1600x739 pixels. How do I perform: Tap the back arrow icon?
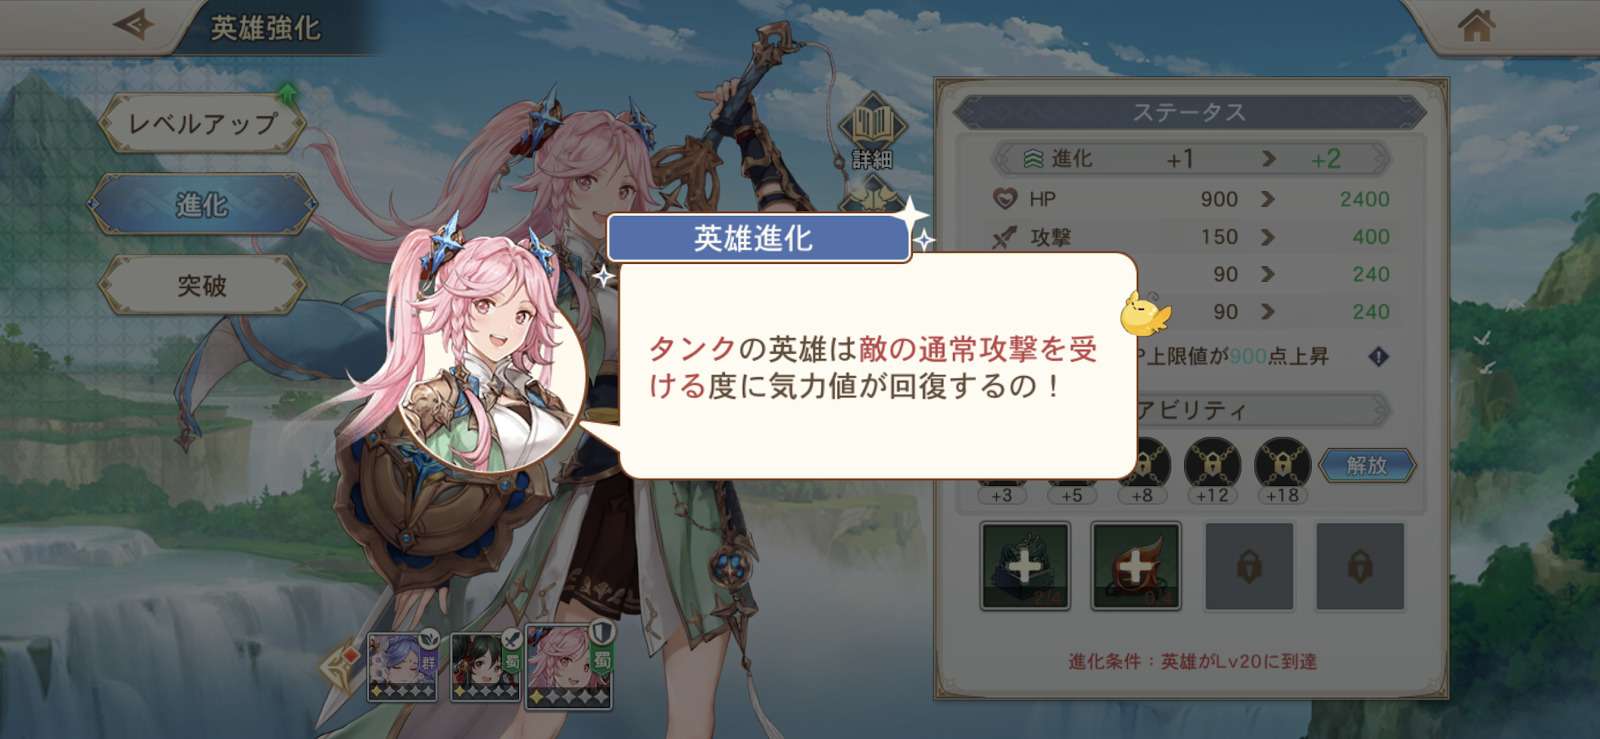tap(133, 24)
